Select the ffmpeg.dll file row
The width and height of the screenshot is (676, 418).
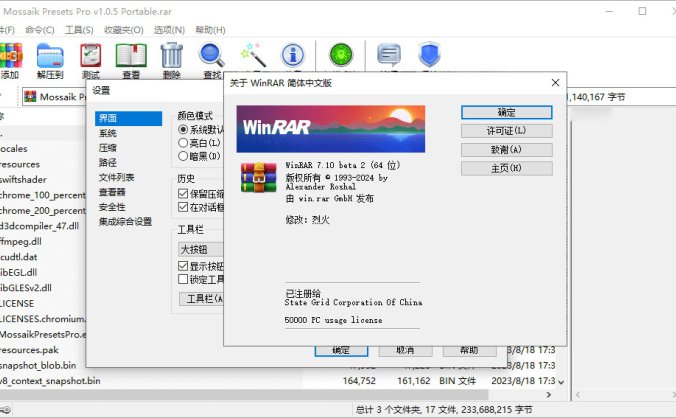pos(21,241)
